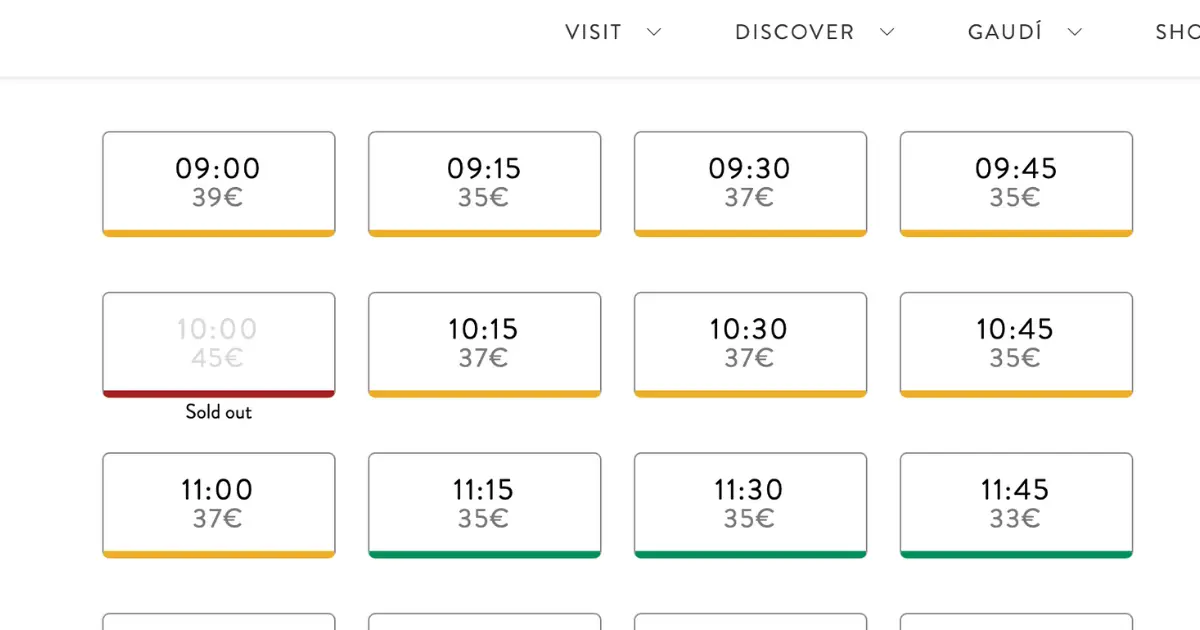This screenshot has width=1200, height=630.
Task: Open the GAUDÍ menu item
Action: point(1005,32)
